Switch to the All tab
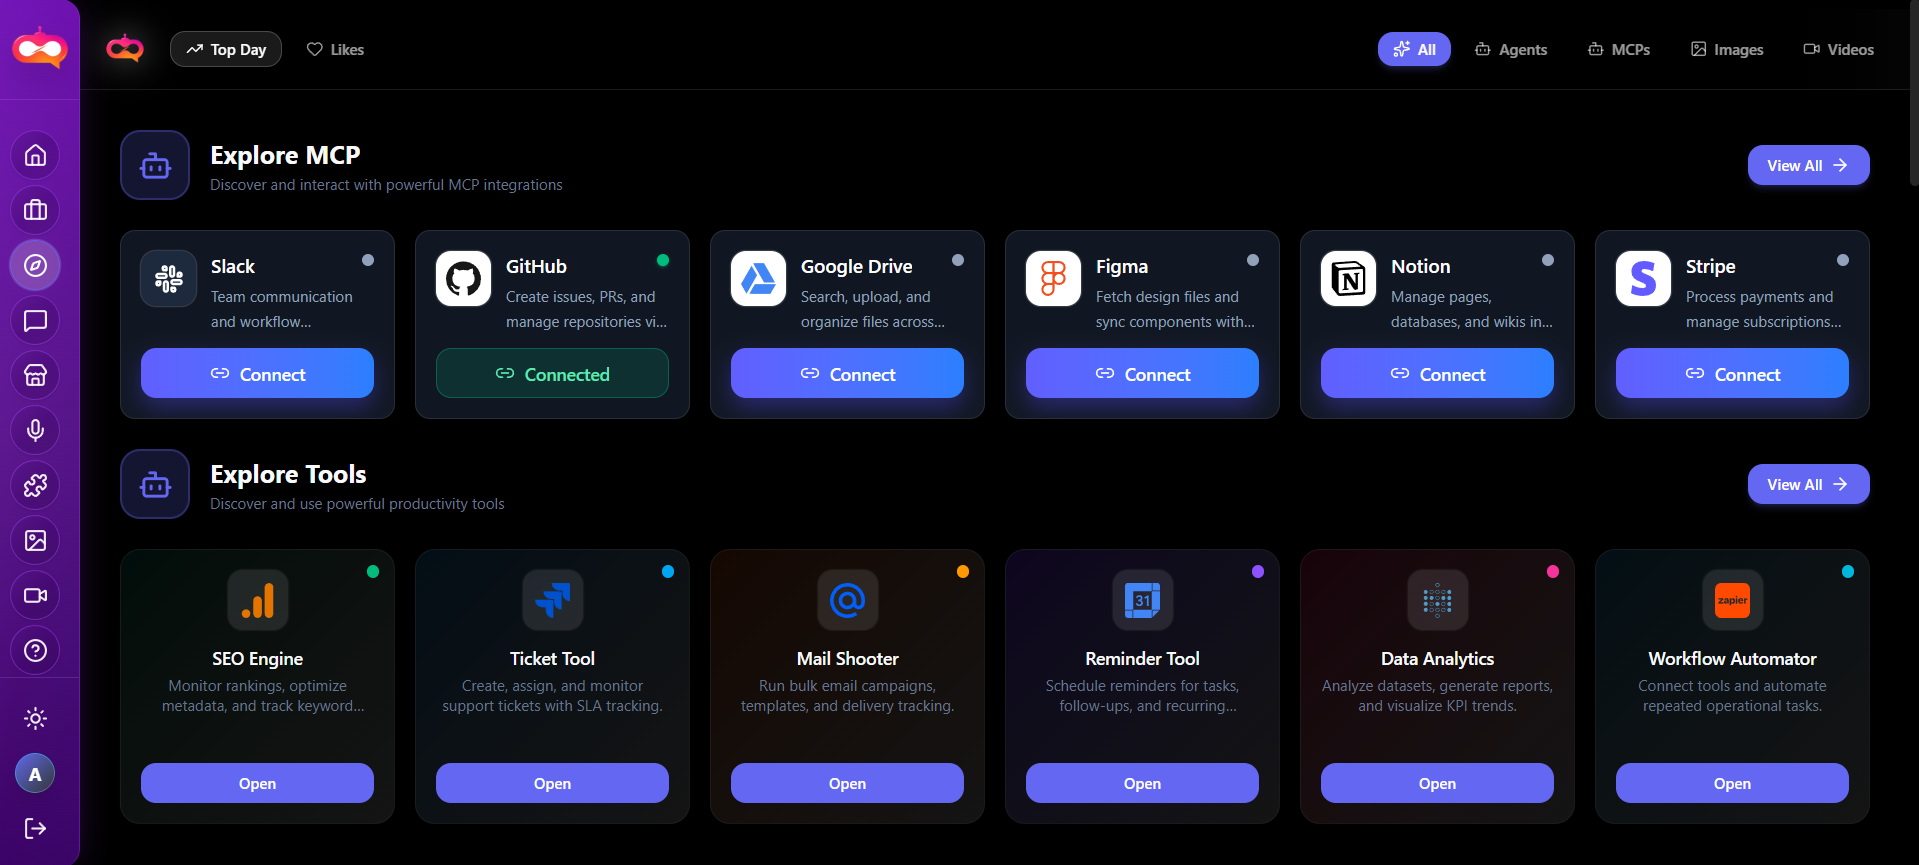The image size is (1919, 865). [x=1414, y=49]
